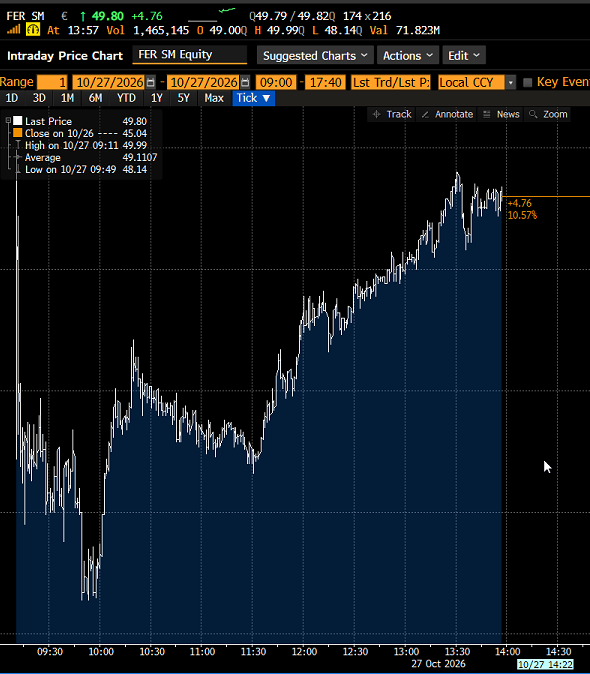This screenshot has width=590, height=674.
Task: Click the L 48.14 low value in header
Action: (337, 30)
